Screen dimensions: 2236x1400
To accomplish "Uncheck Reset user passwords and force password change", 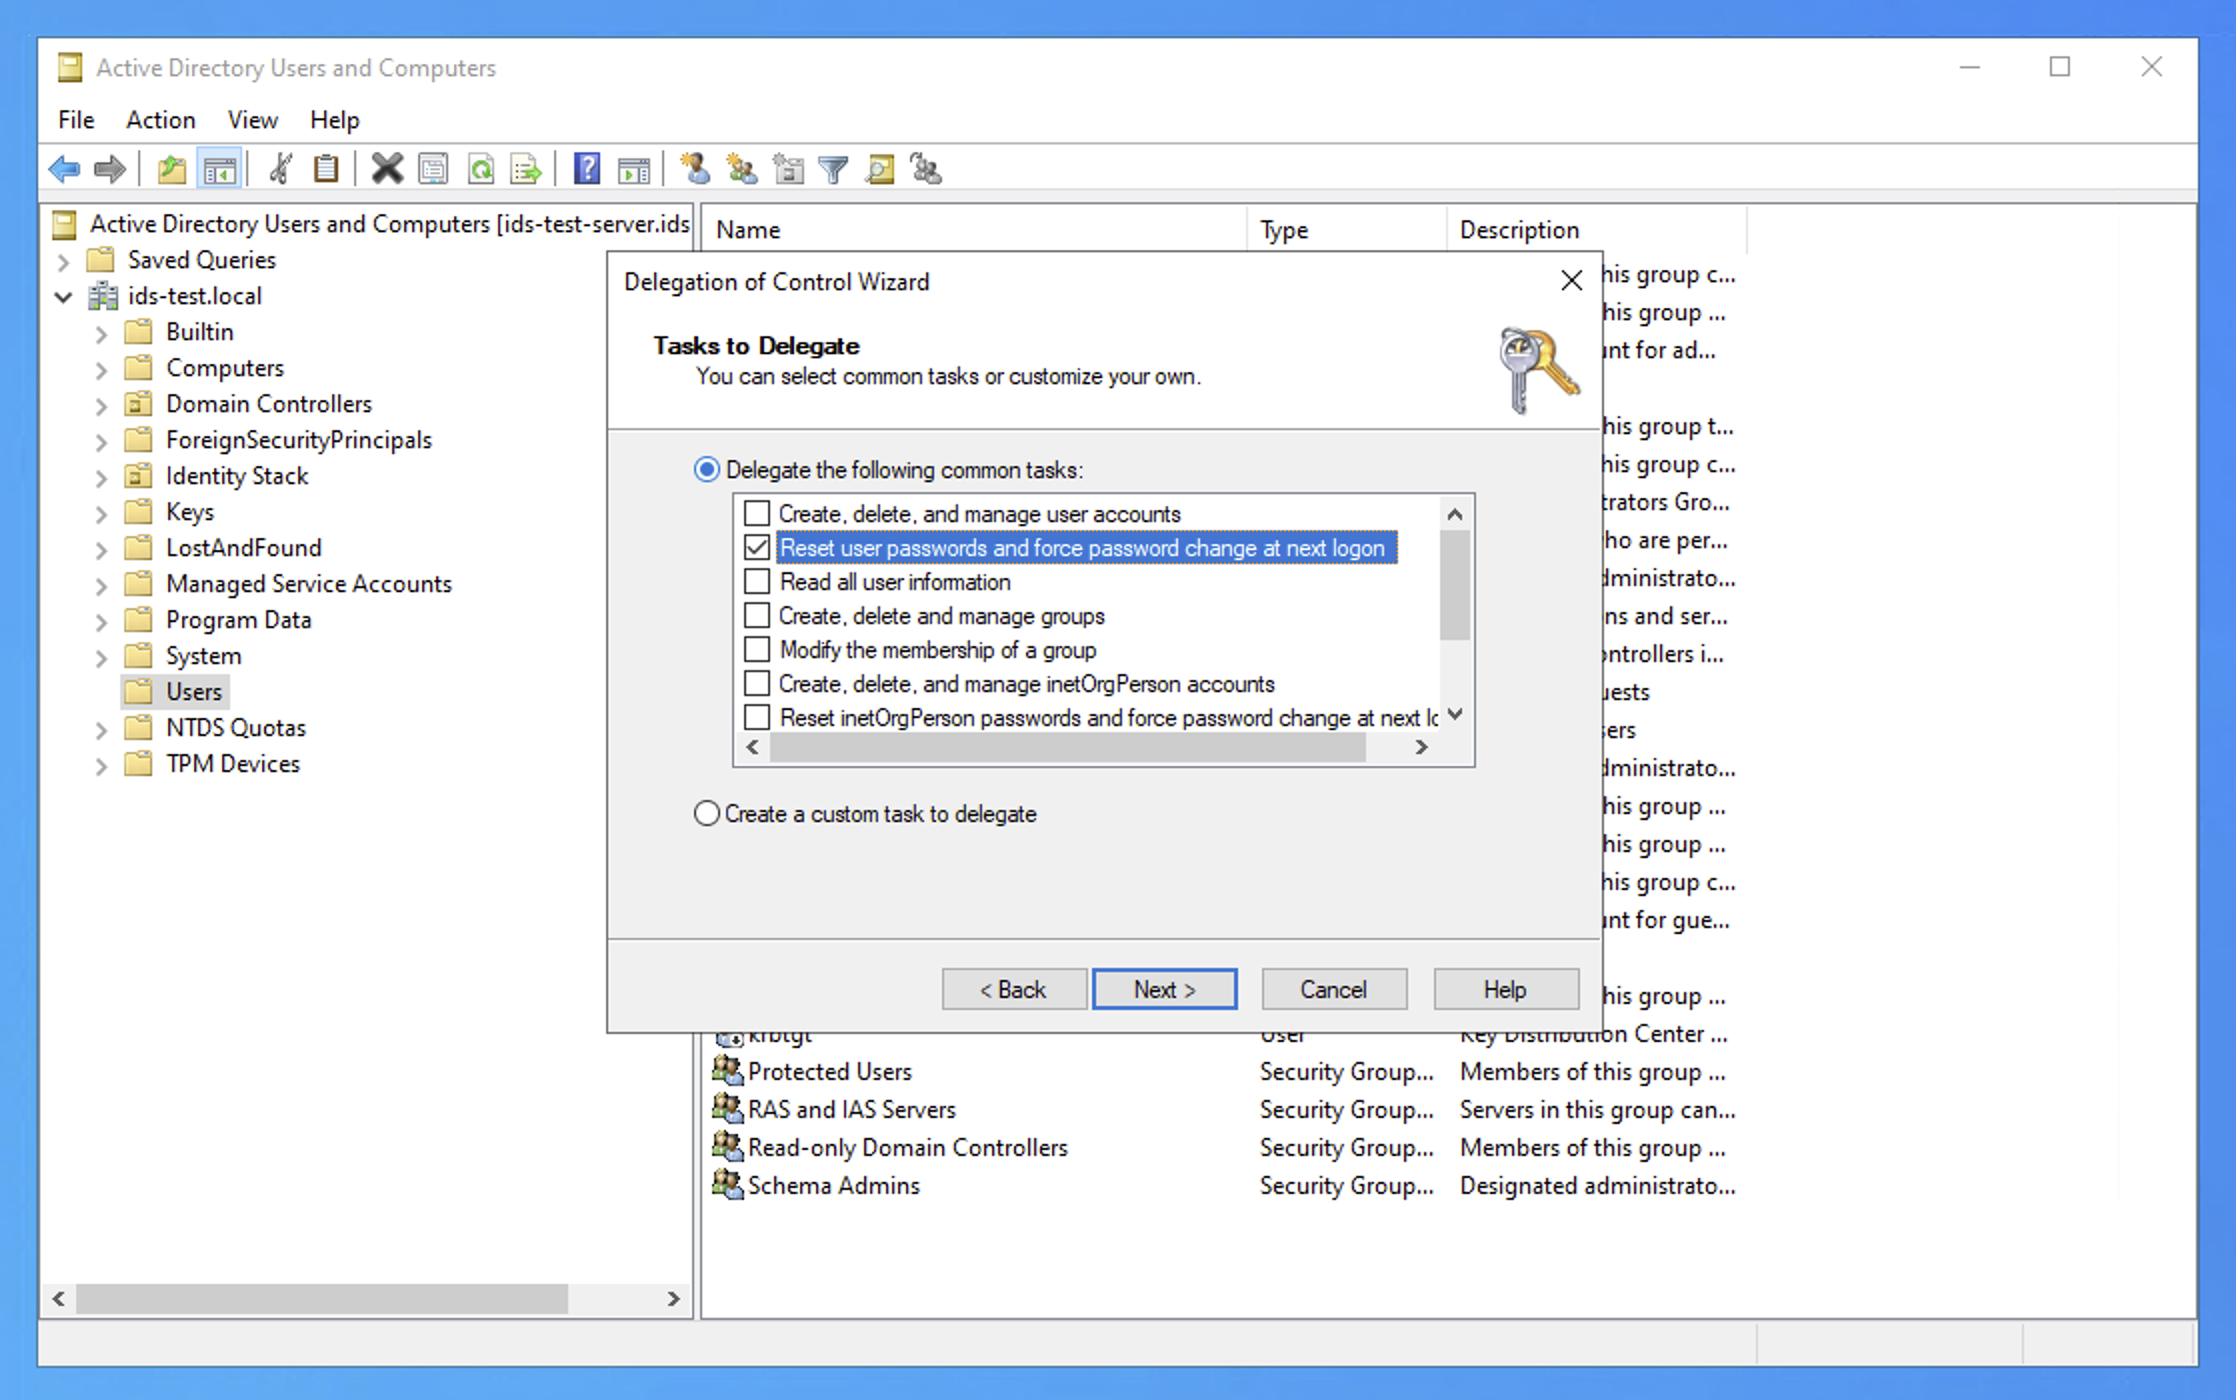I will coord(757,548).
